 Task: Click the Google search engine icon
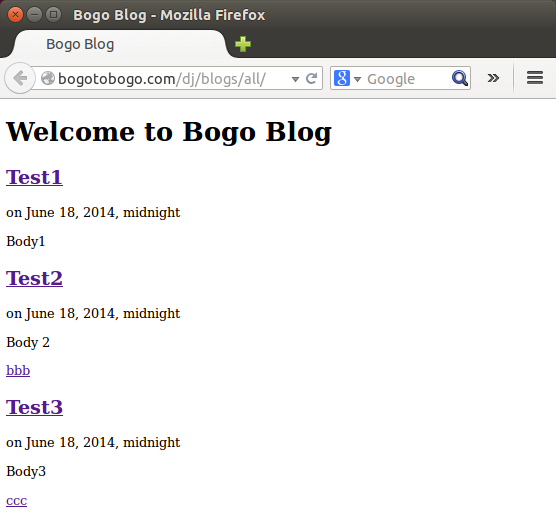pos(342,78)
